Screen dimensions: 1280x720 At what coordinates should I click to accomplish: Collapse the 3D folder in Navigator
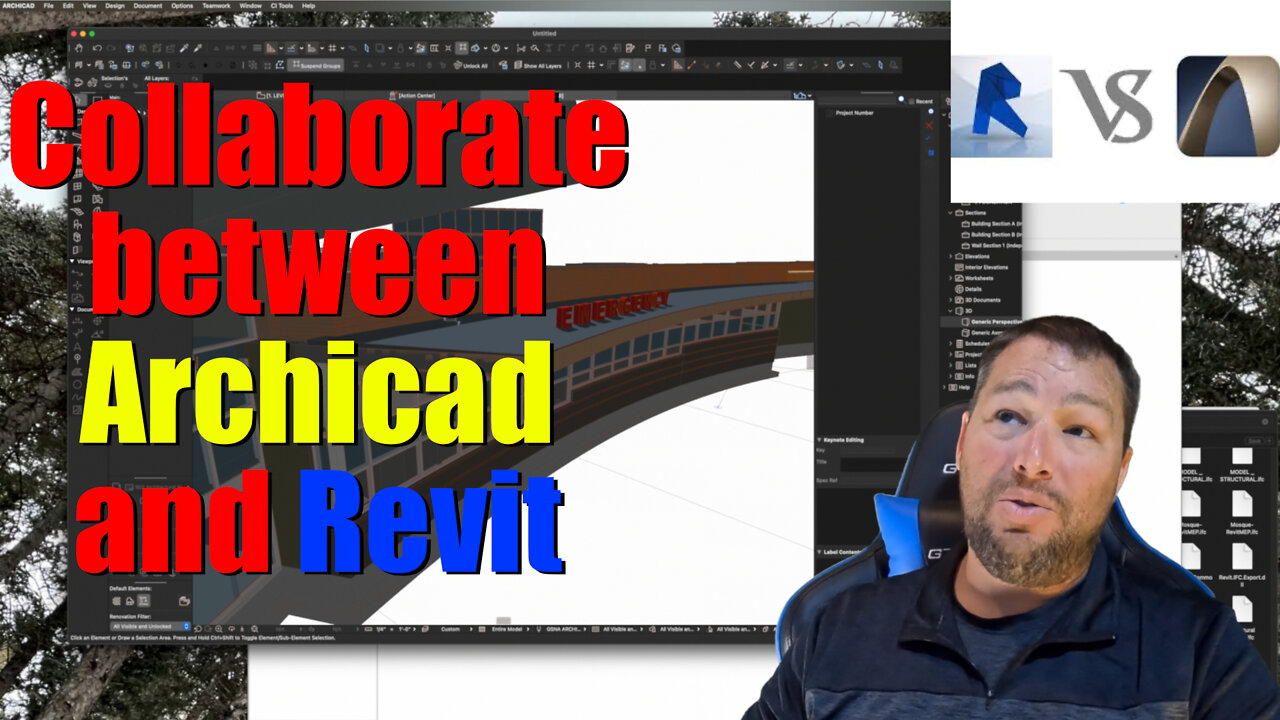(x=950, y=311)
